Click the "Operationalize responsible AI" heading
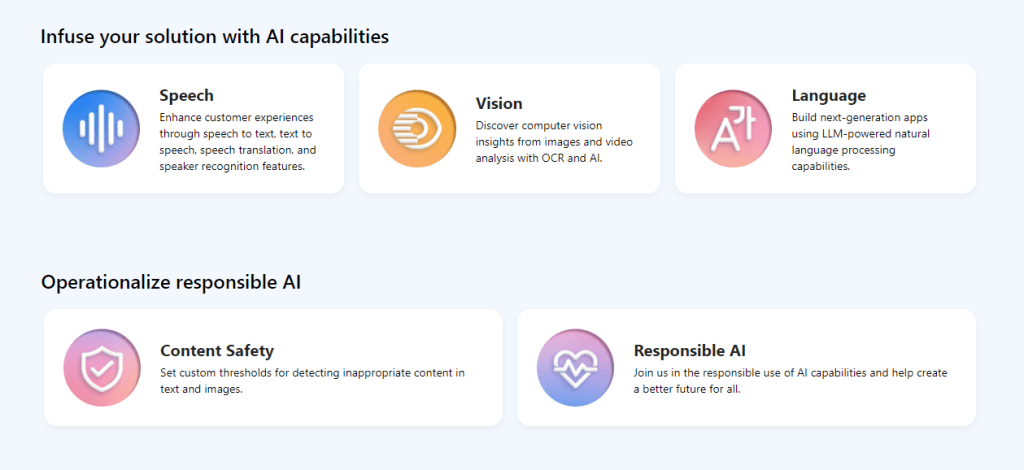Viewport: 1024px width, 470px height. pyautogui.click(x=171, y=283)
